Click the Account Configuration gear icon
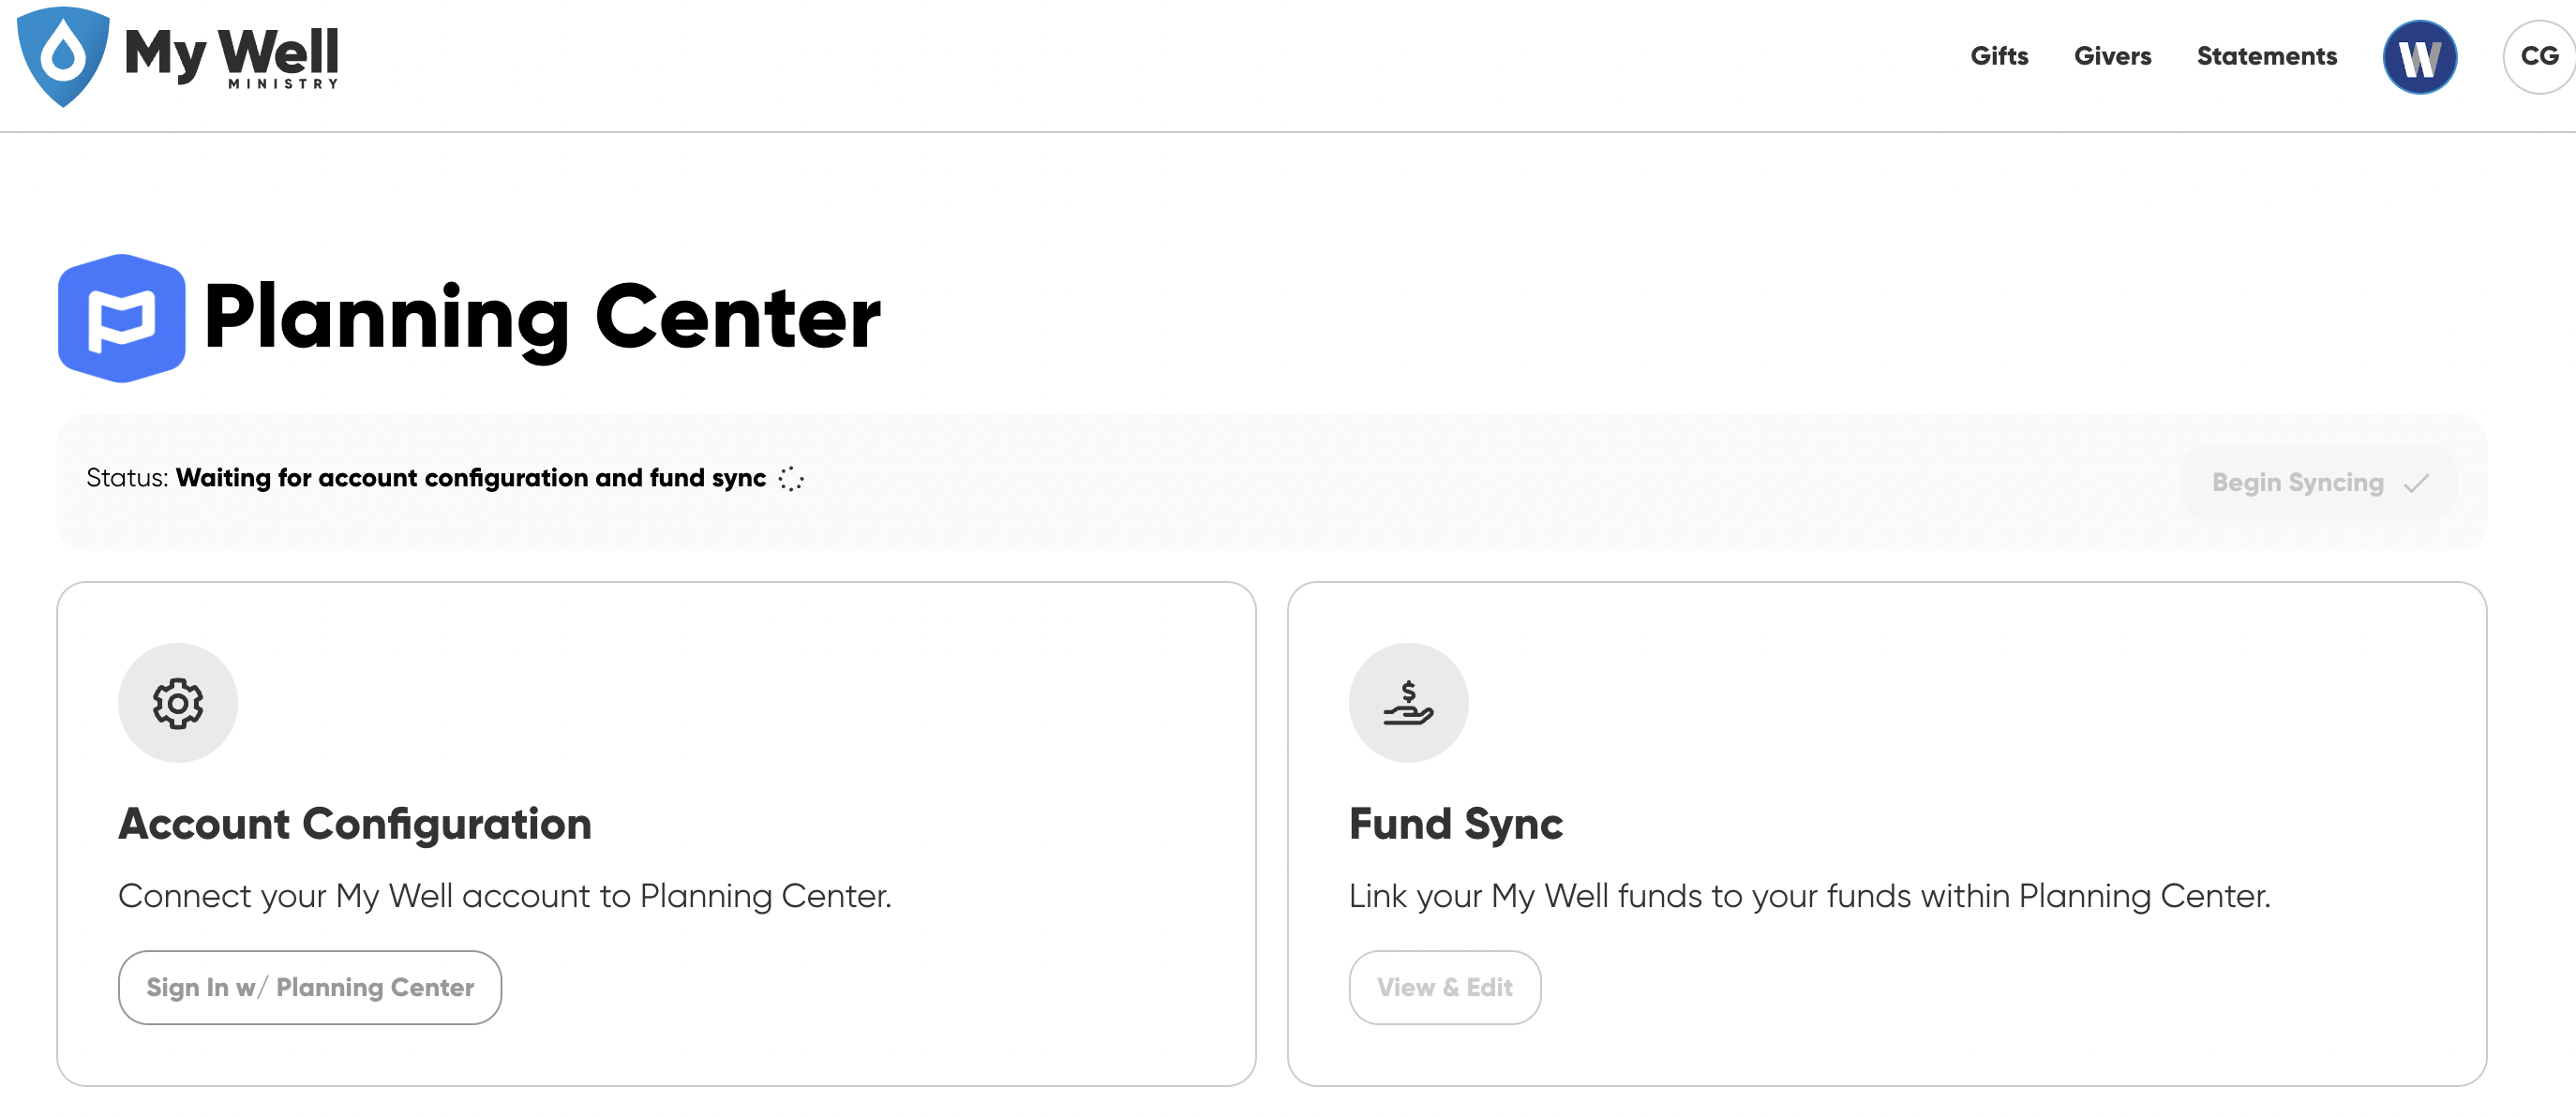This screenshot has height=1117, width=2576. click(x=177, y=702)
